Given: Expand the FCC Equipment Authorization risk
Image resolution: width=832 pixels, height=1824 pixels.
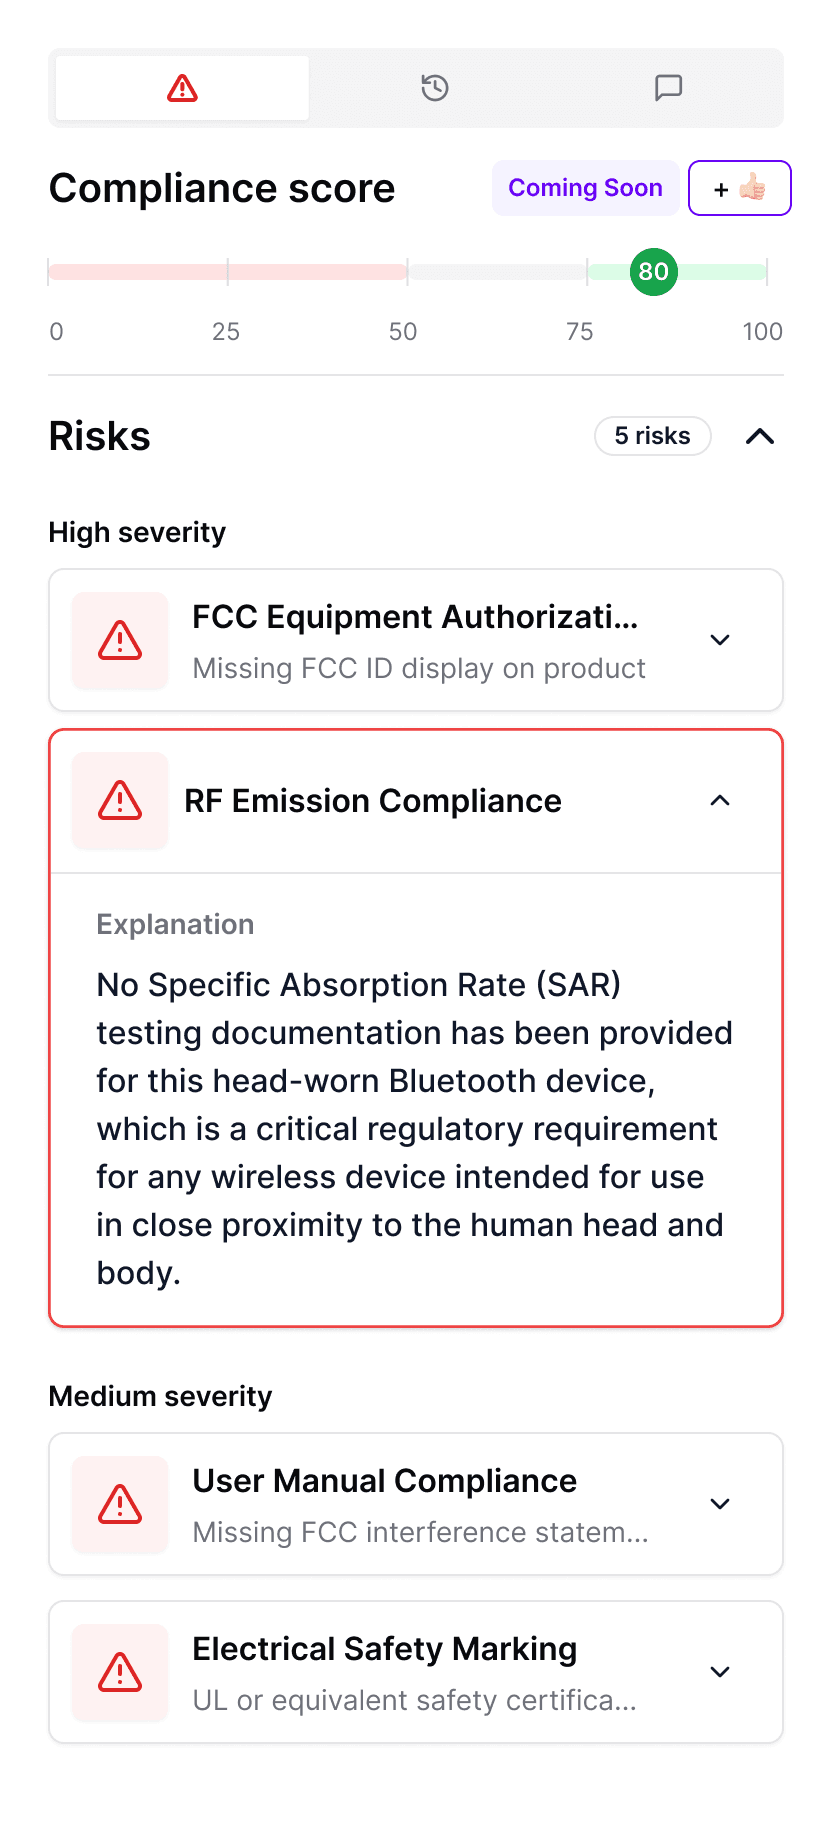Looking at the screenshot, I should pos(719,640).
